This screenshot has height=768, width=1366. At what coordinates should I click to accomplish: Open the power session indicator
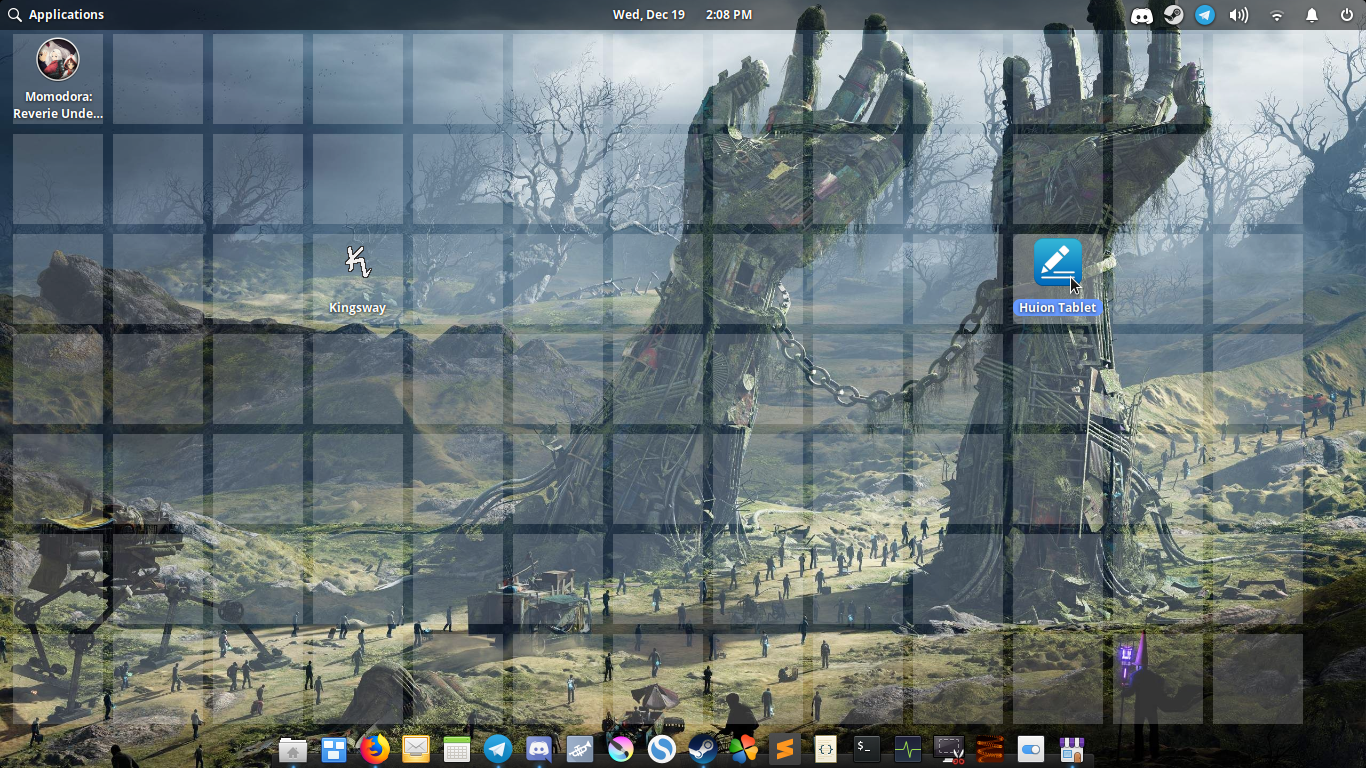click(1346, 15)
